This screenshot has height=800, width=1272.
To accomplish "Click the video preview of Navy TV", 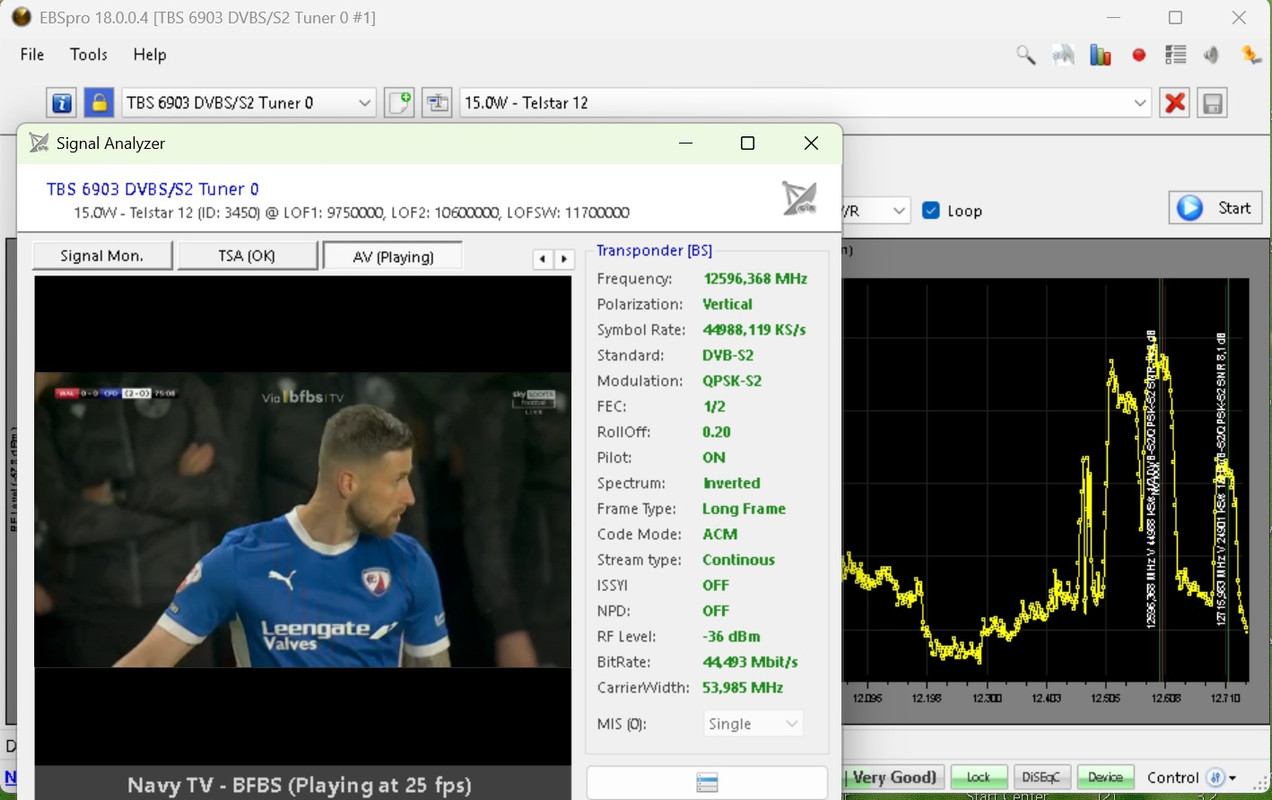I will [303, 519].
